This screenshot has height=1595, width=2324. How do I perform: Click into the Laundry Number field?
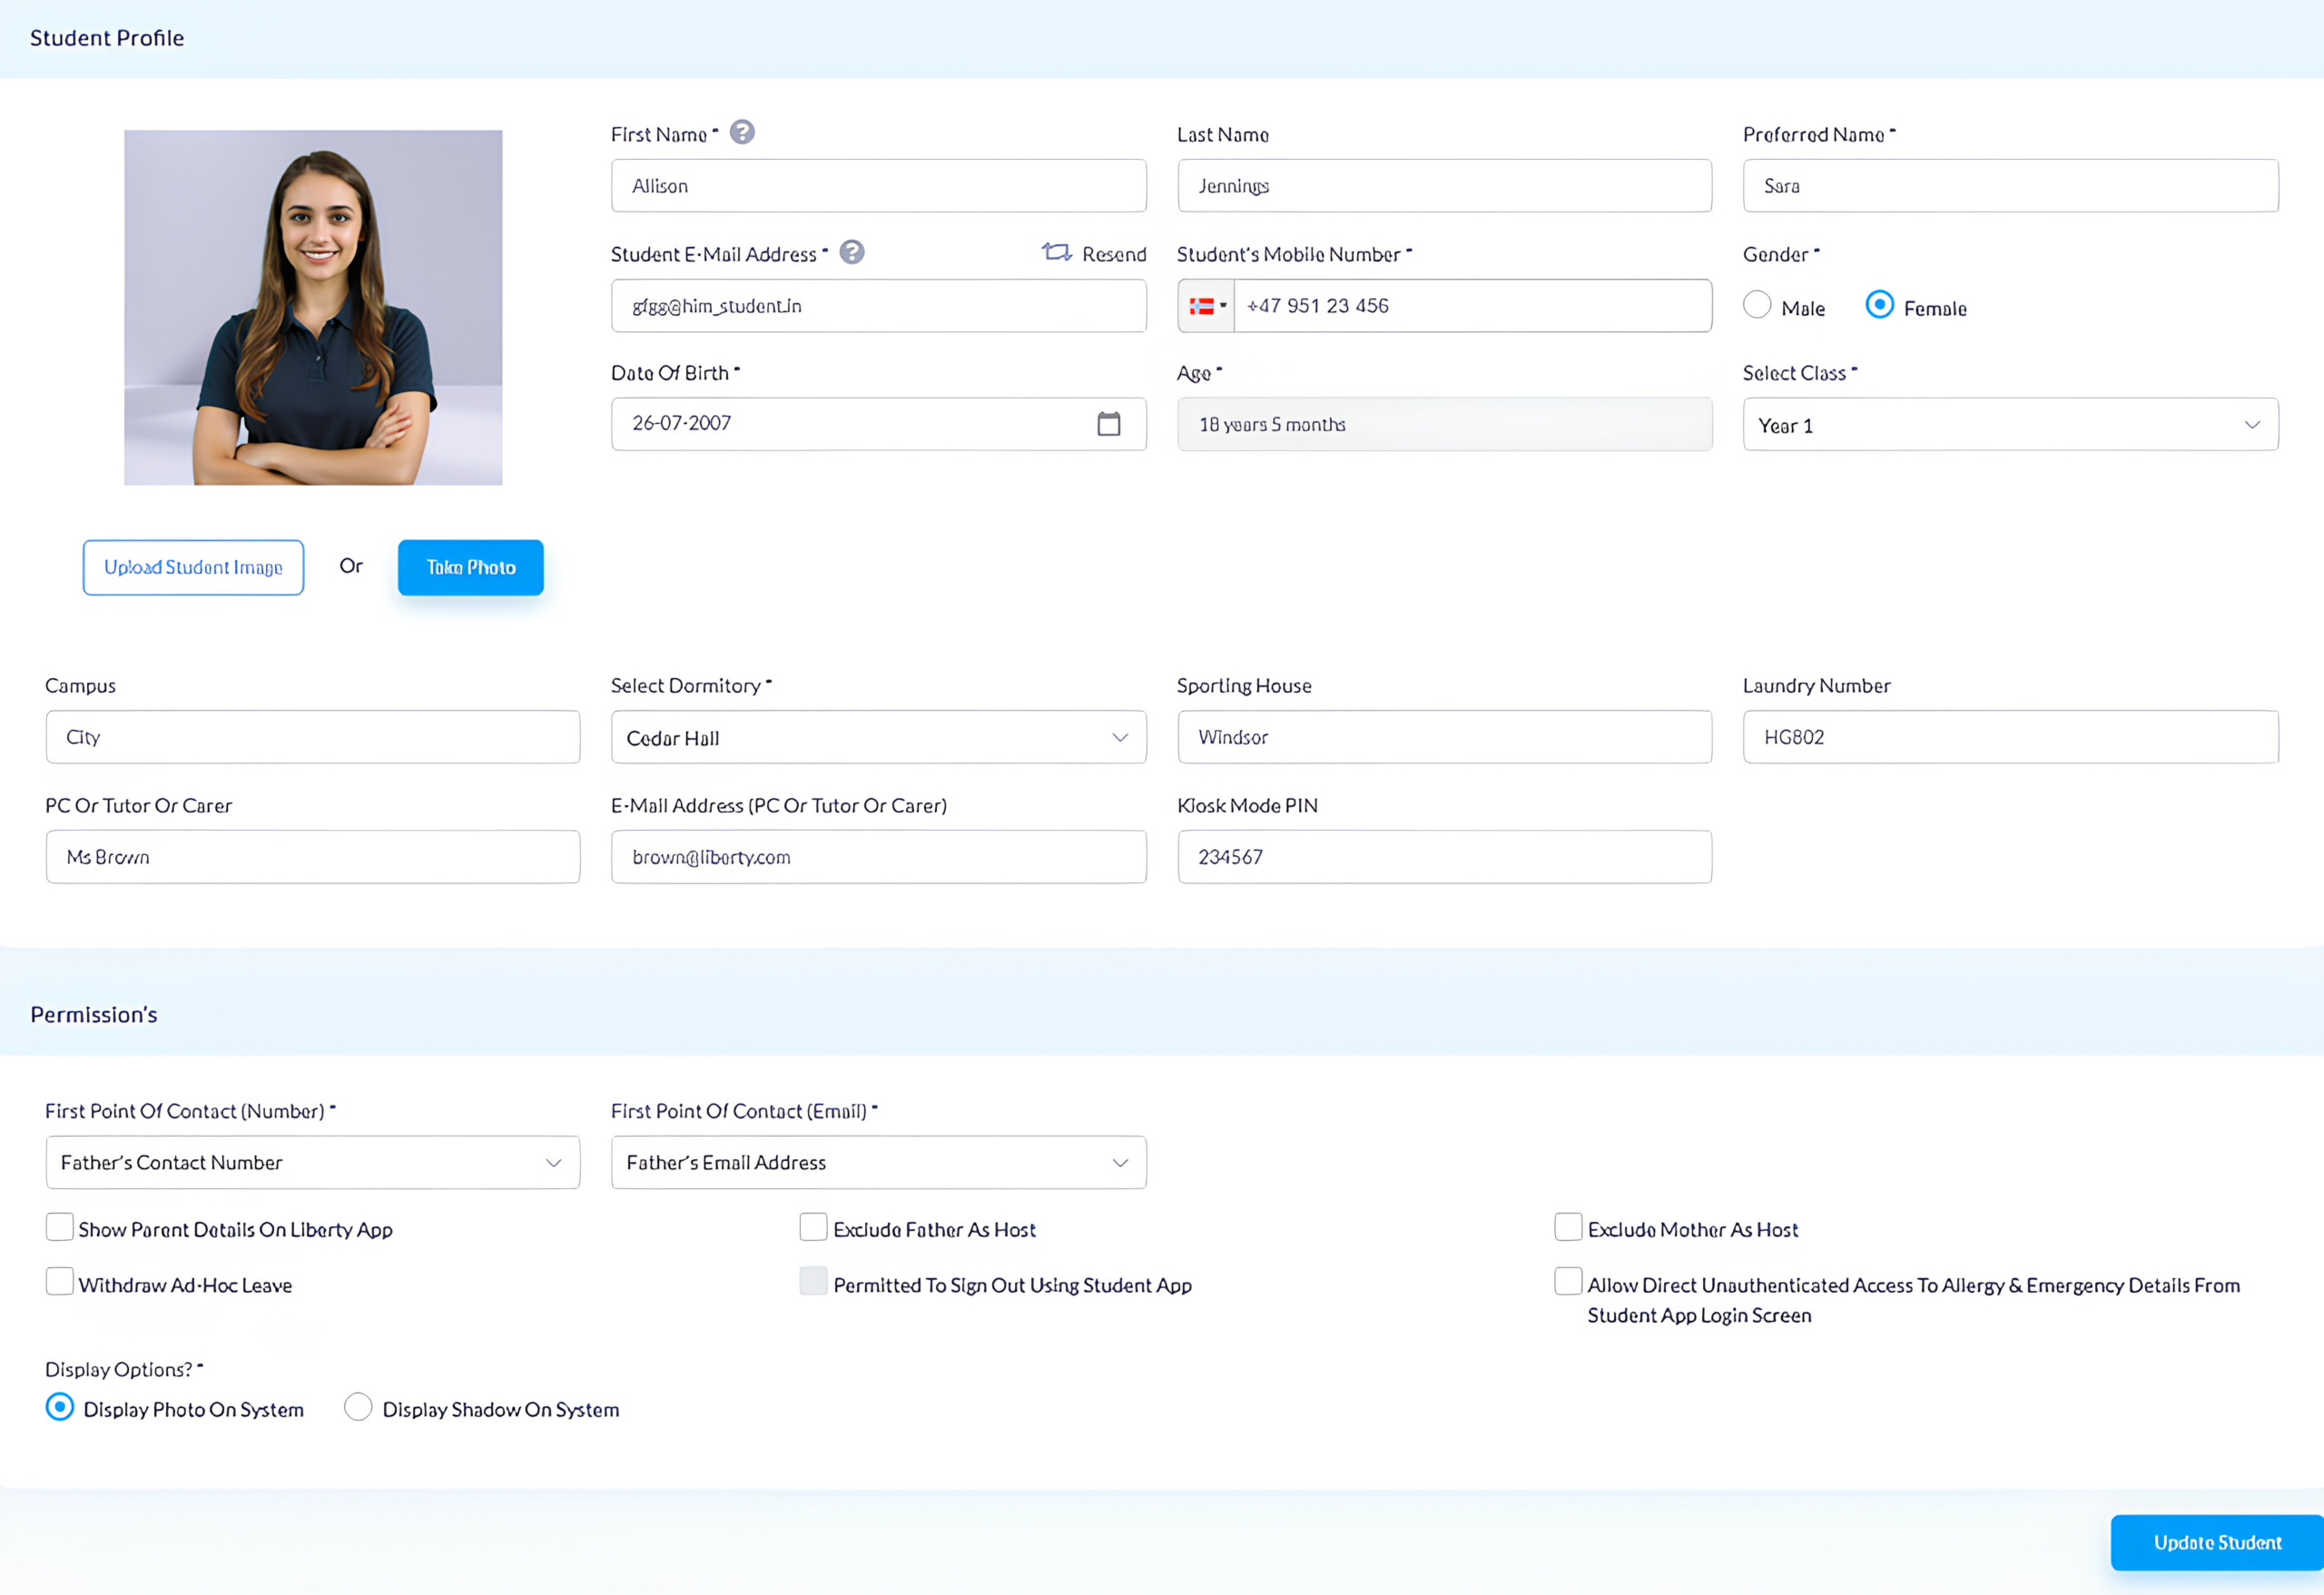point(2010,738)
